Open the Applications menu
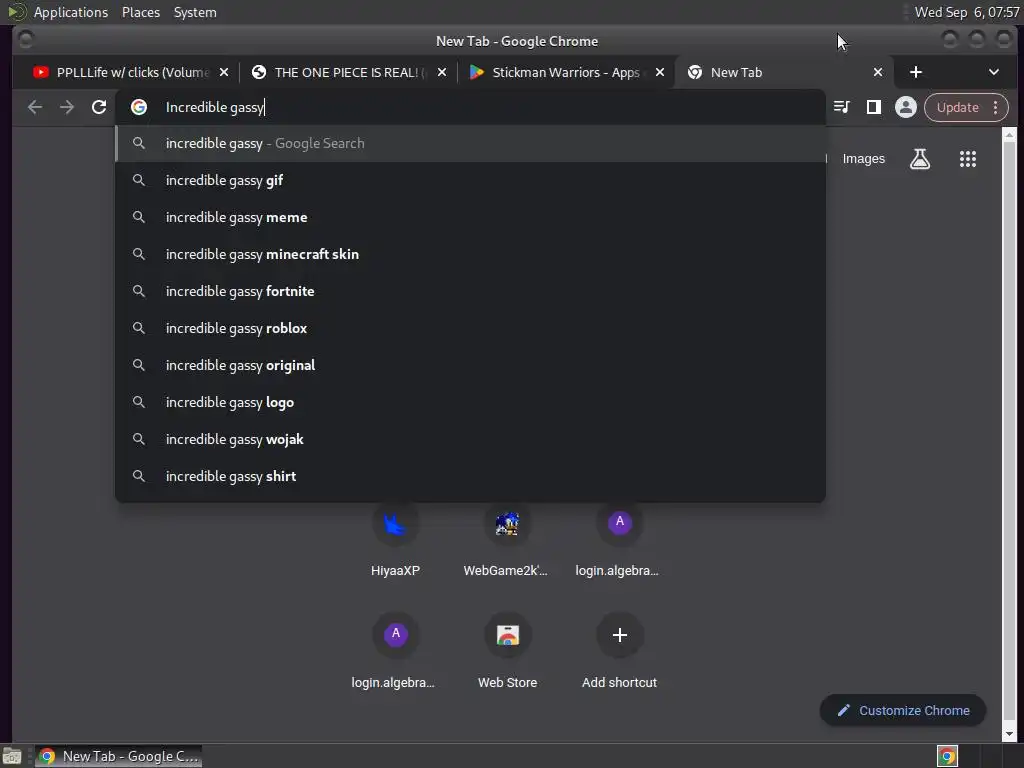 click(x=71, y=12)
